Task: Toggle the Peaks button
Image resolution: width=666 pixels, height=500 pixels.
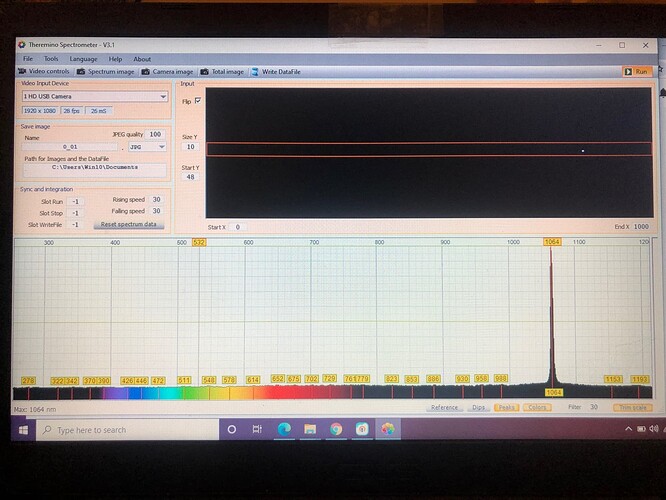Action: point(506,407)
